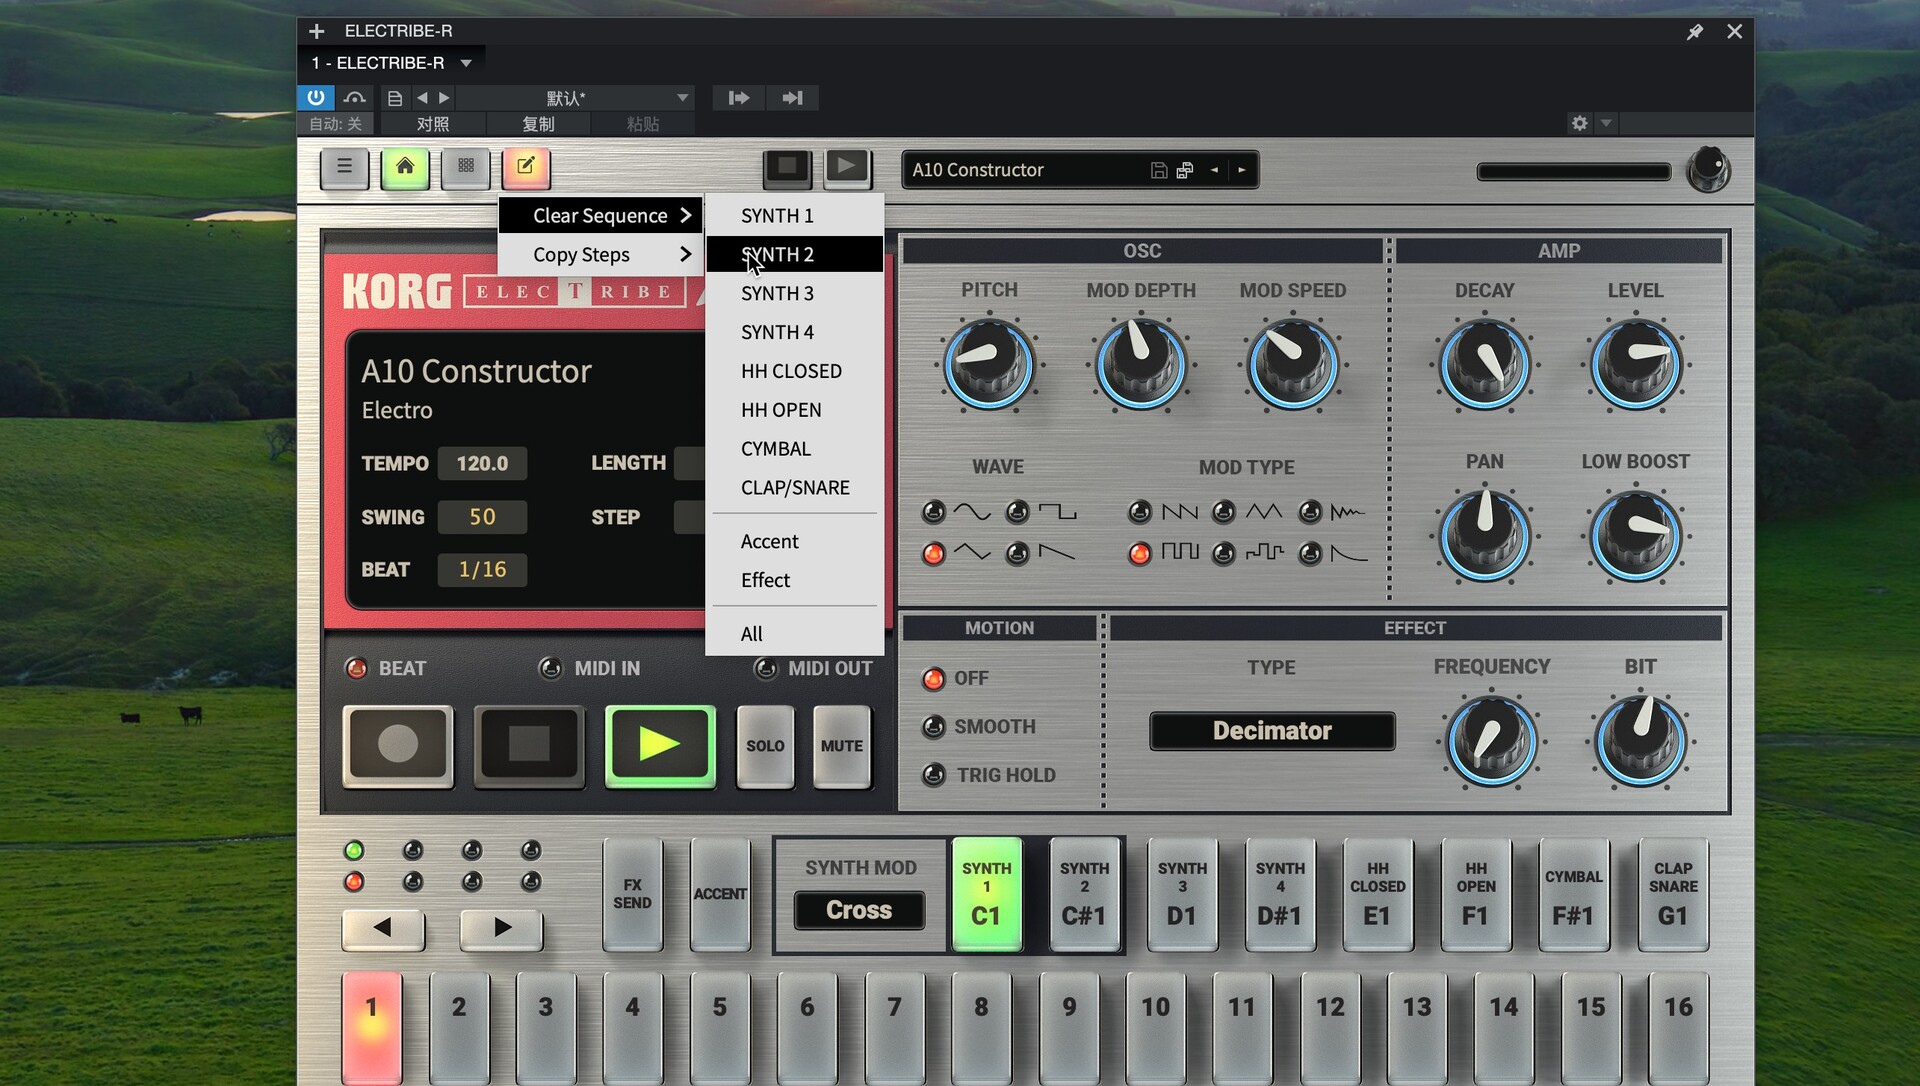Toggle step 5 in the sequencer
Screen dimensions: 1920x1086
[720, 1028]
